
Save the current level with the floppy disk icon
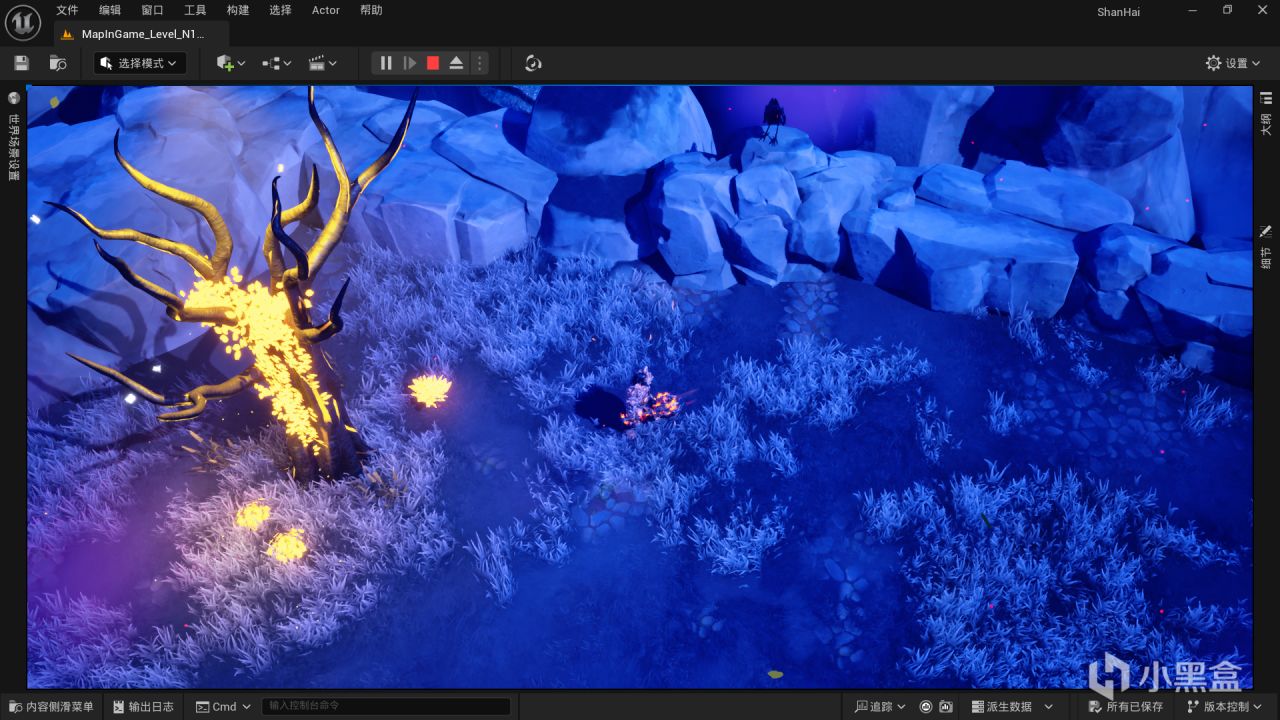tap(21, 63)
